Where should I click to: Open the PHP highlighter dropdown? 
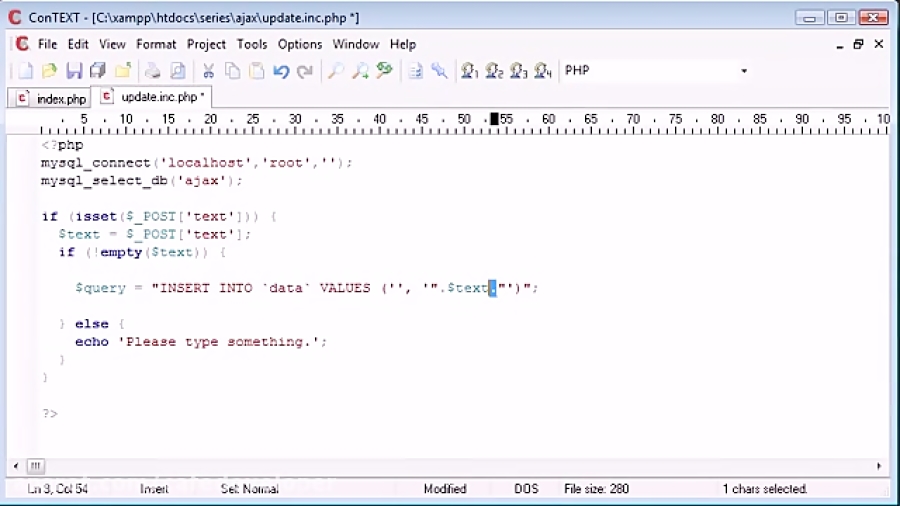coord(744,71)
